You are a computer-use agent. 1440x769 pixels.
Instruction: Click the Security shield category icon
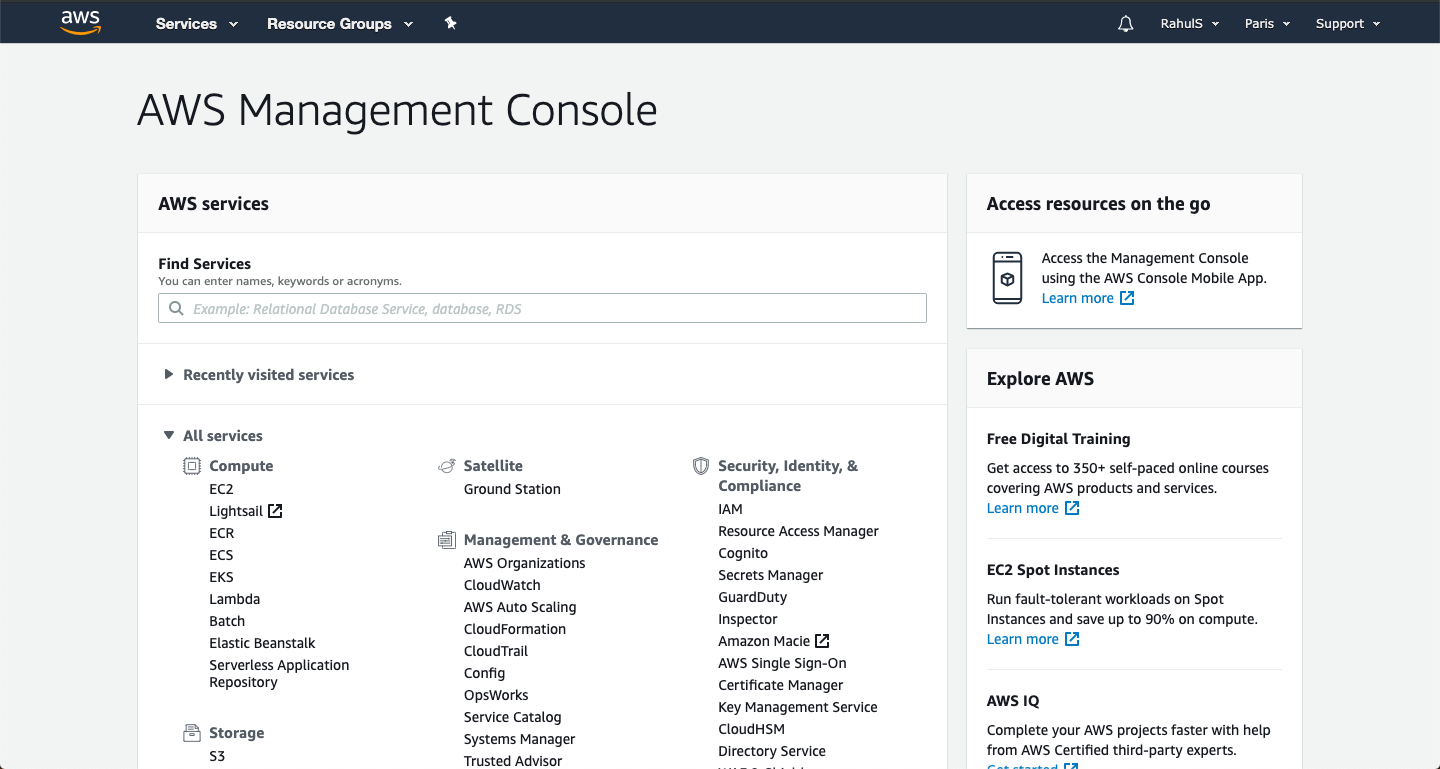click(x=701, y=466)
